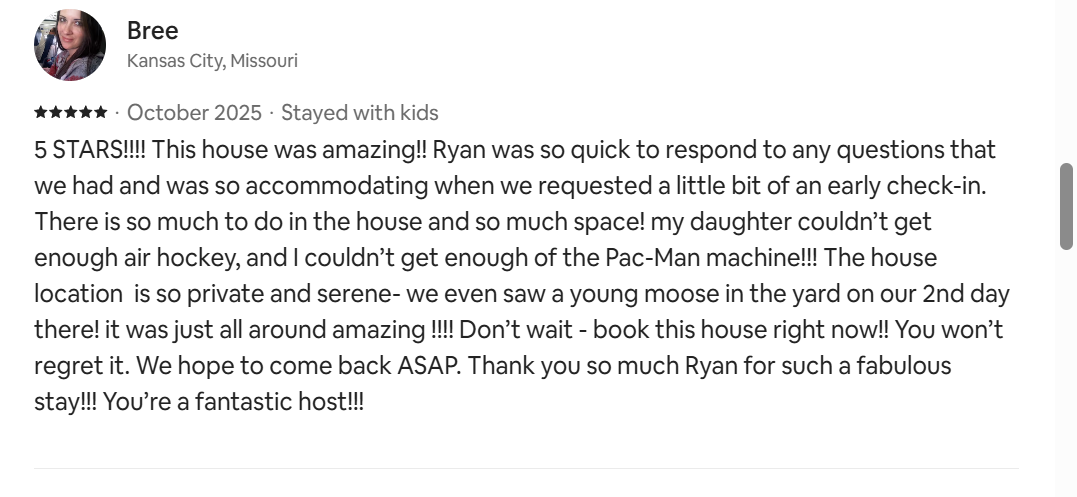Click the divider line below the review
The width and height of the screenshot is (1077, 497).
point(526,468)
